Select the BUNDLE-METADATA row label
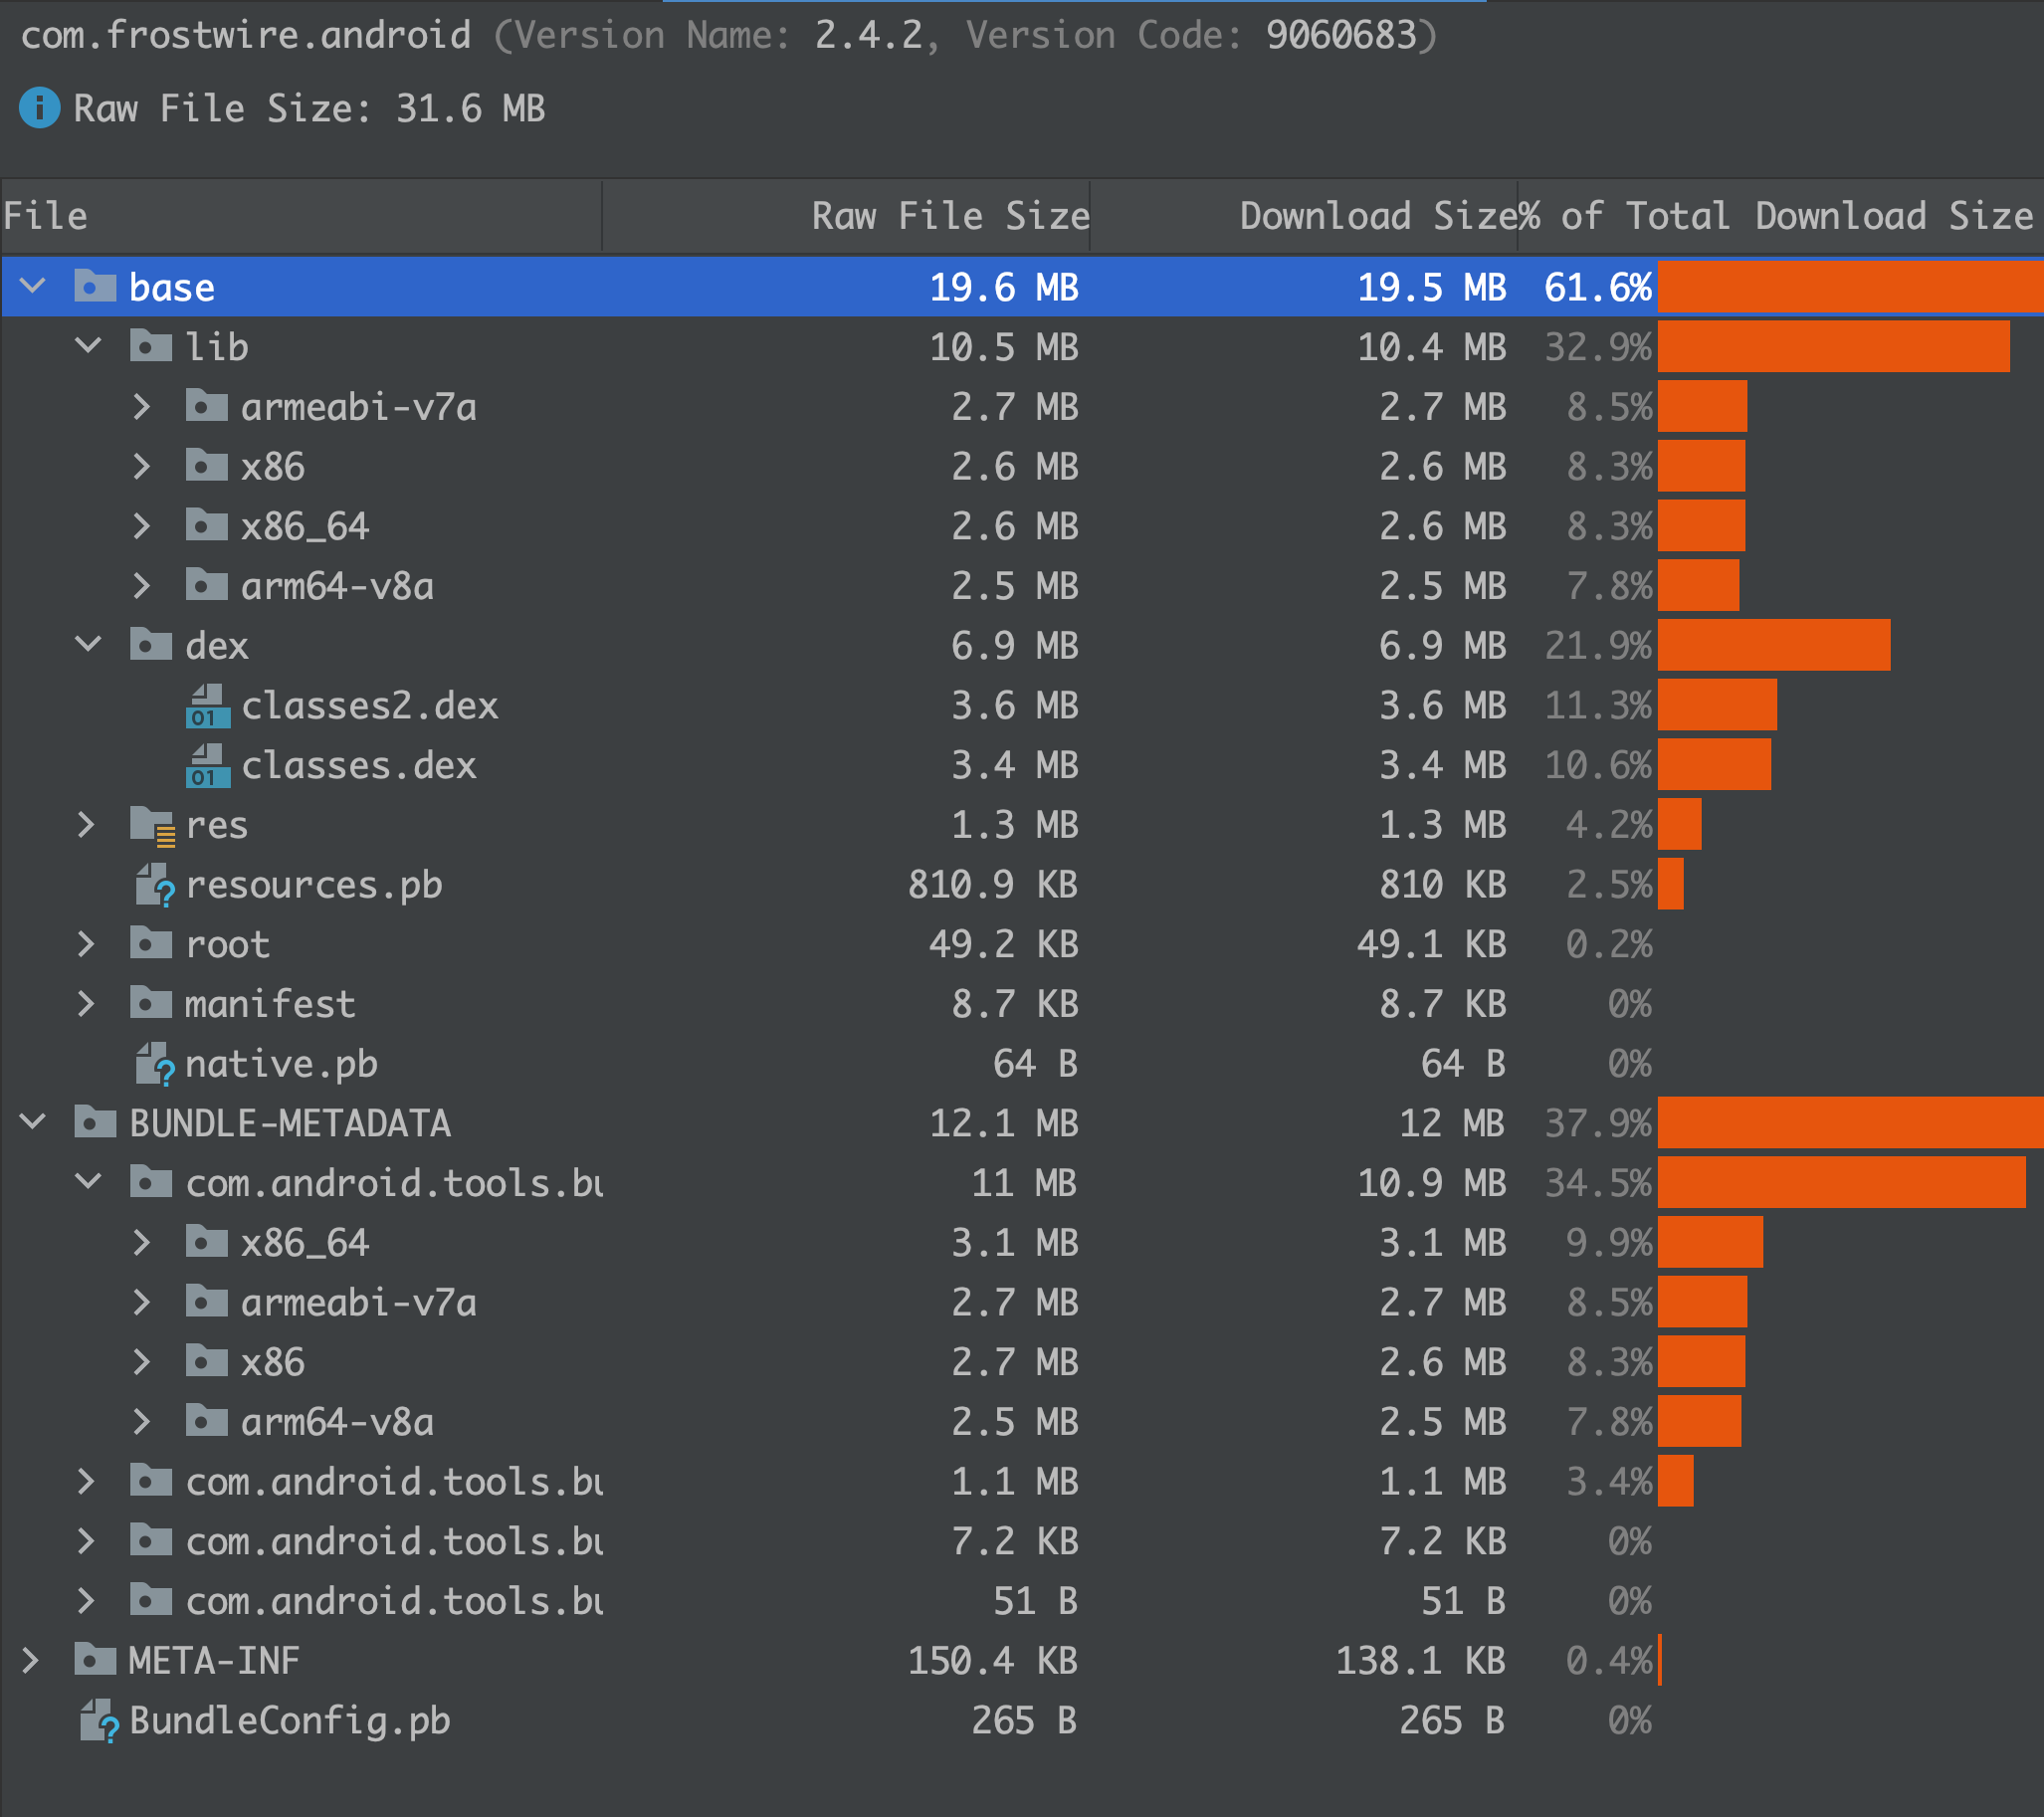 tap(290, 1123)
